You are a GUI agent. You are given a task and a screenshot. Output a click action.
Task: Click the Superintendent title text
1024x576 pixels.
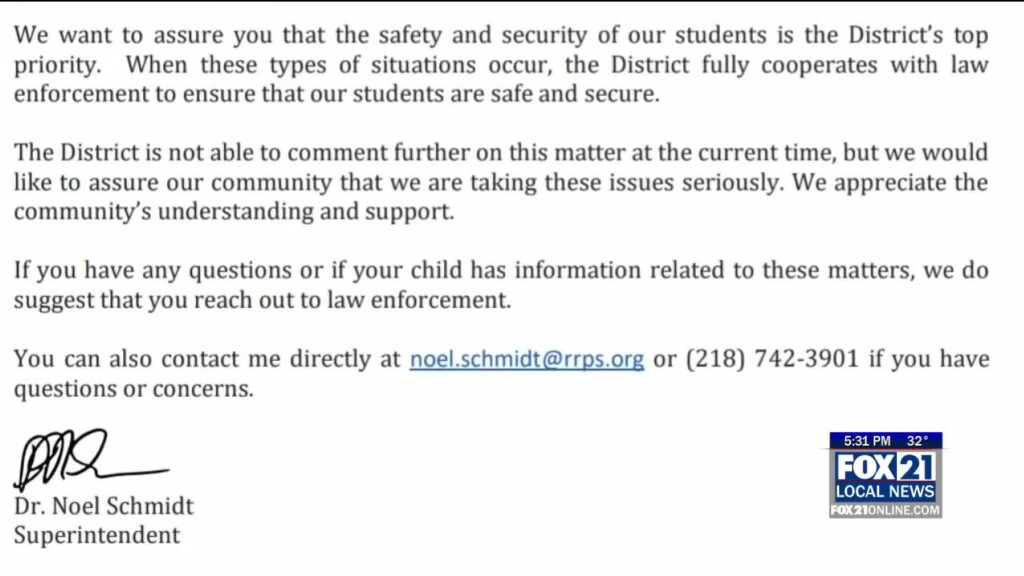click(x=97, y=535)
